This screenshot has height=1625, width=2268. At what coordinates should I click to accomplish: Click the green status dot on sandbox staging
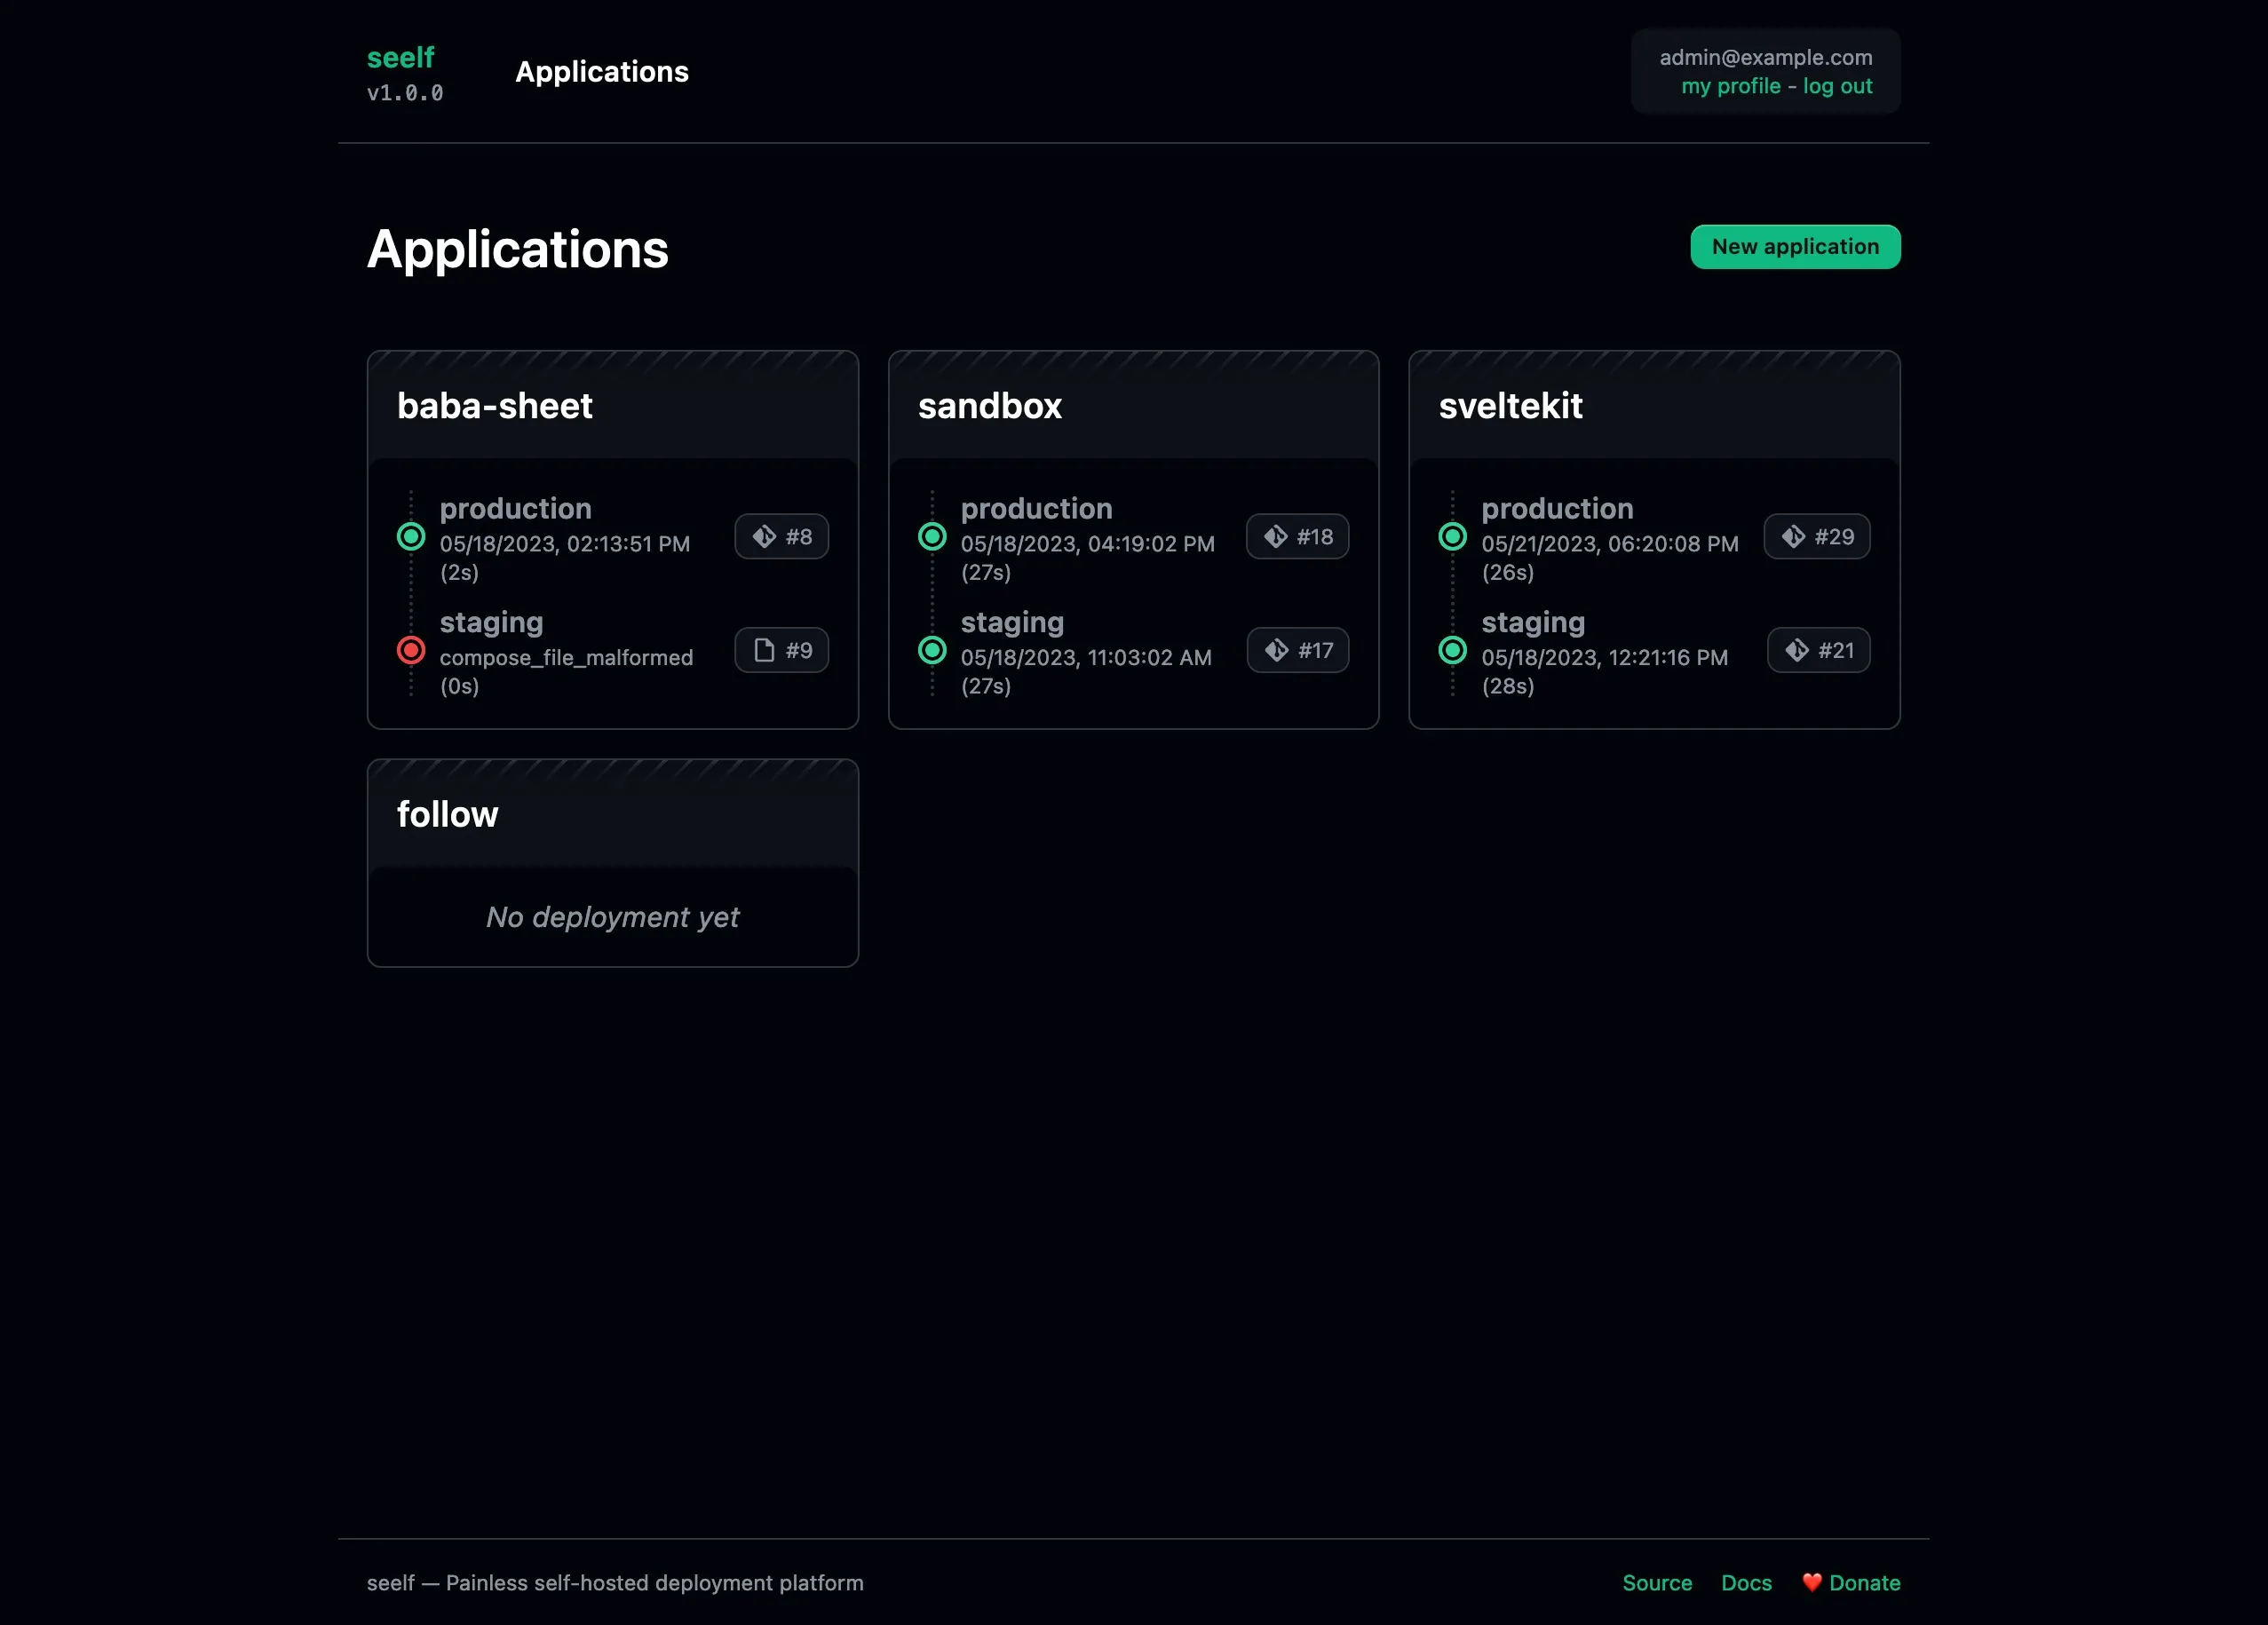(932, 650)
